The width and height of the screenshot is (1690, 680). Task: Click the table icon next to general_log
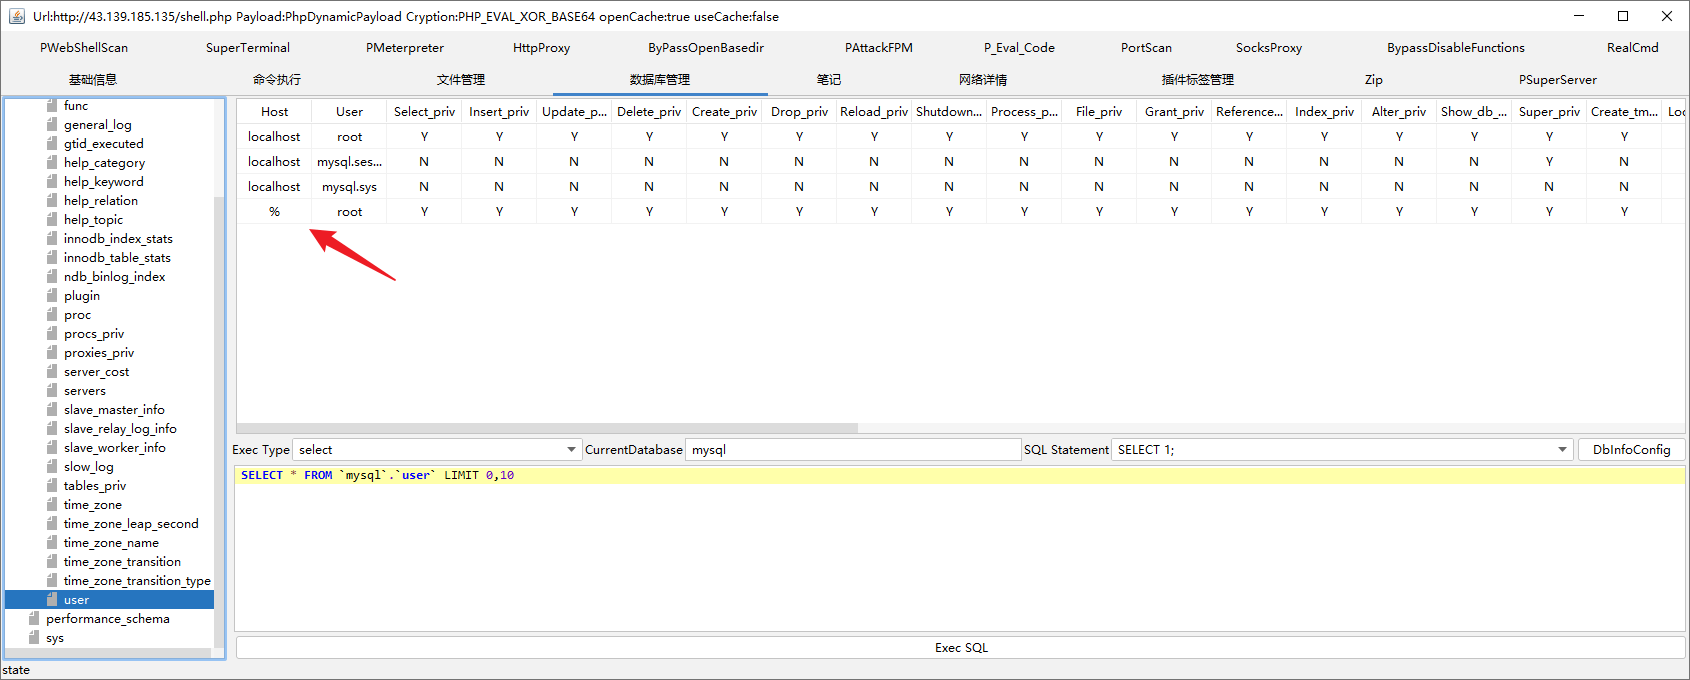click(x=52, y=125)
